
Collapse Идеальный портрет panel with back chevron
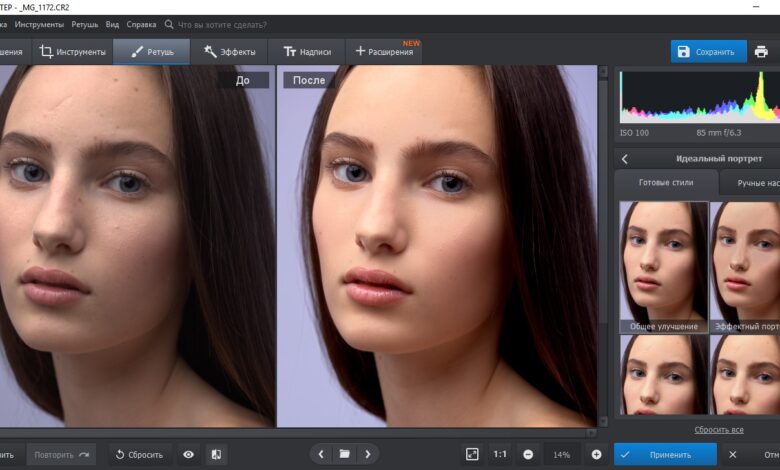(625, 159)
